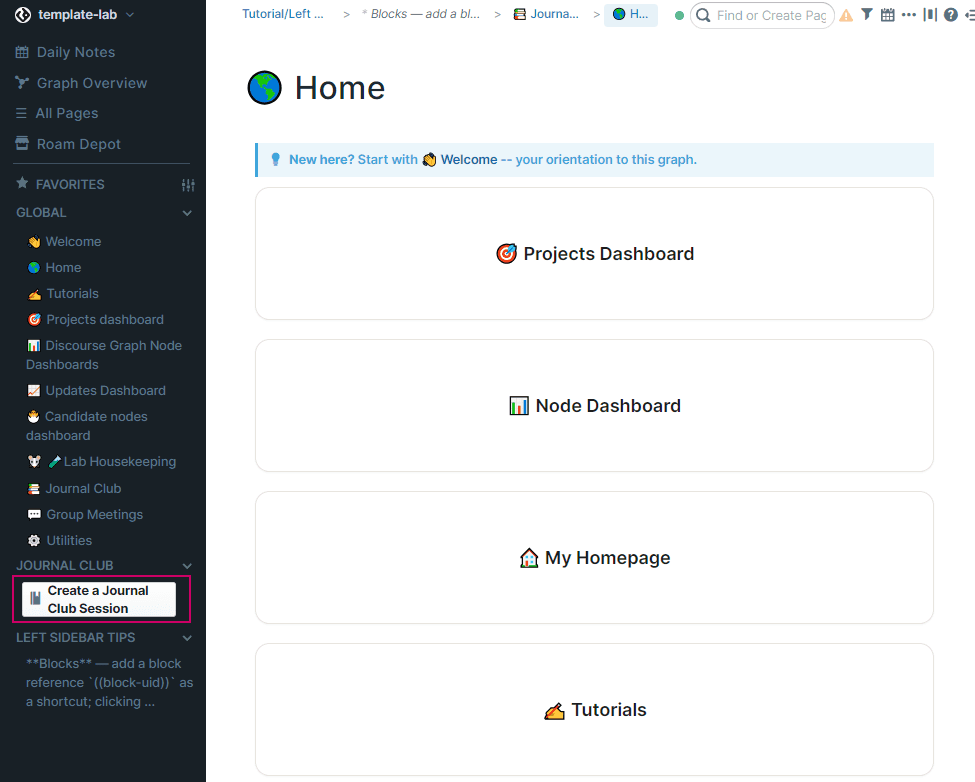
Task: Click the lightbulb icon in the tip banner
Action: pyautogui.click(x=275, y=160)
